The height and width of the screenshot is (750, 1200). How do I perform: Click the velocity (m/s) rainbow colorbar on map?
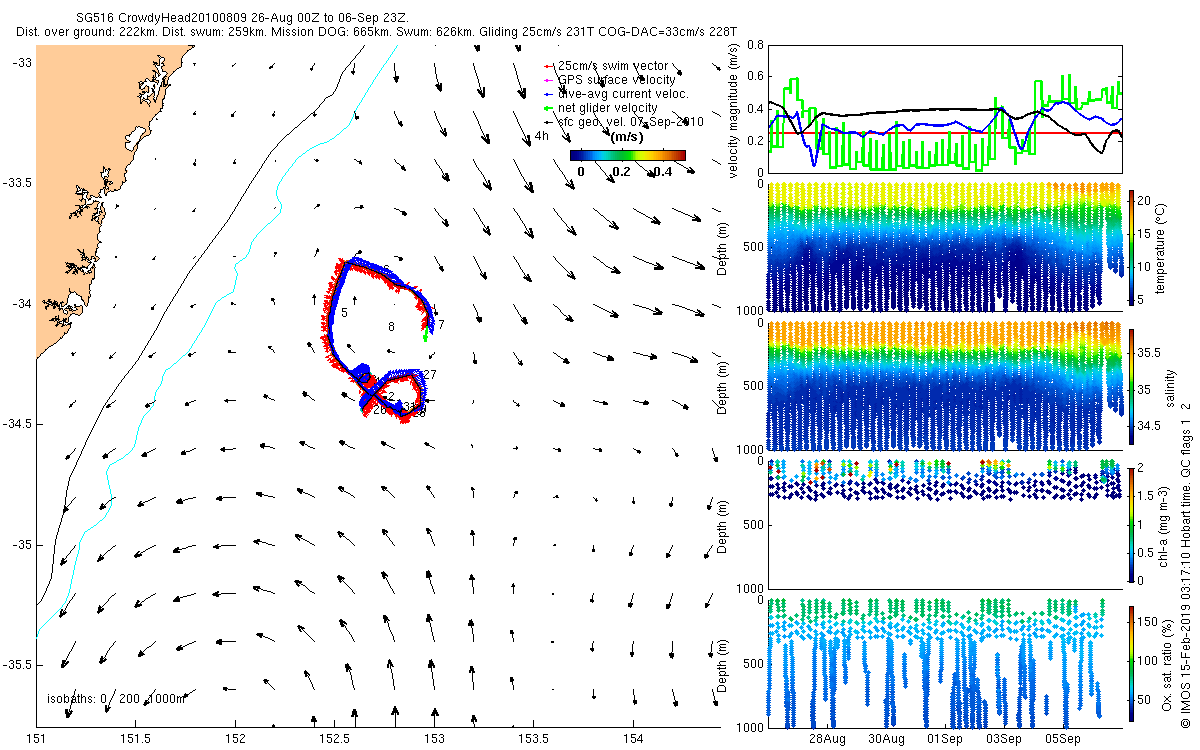click(627, 156)
